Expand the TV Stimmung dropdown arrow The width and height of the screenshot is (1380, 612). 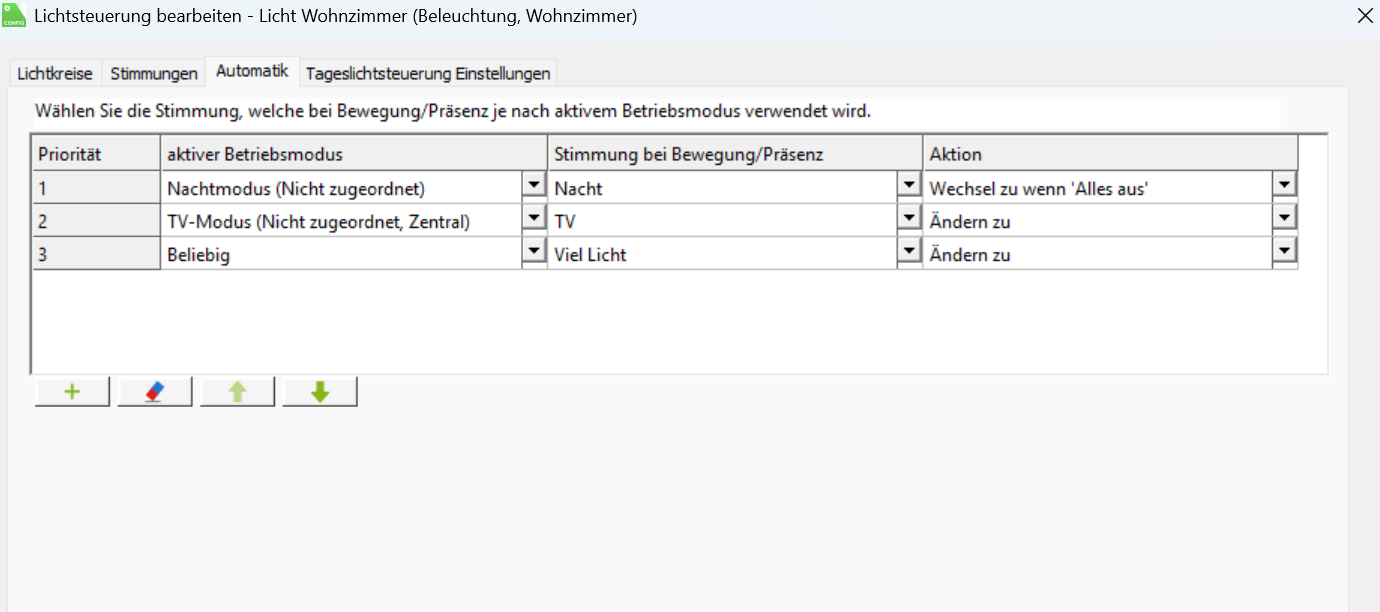[x=909, y=219]
